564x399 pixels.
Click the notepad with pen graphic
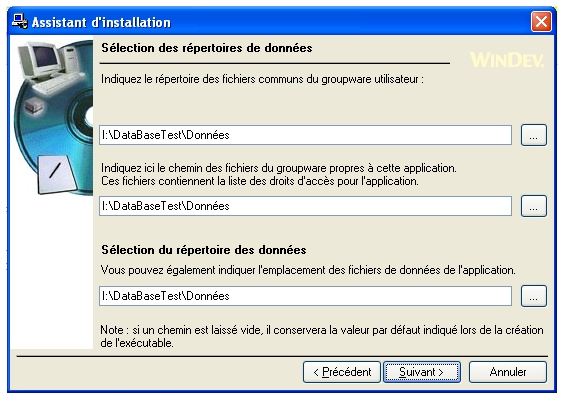(x=57, y=174)
